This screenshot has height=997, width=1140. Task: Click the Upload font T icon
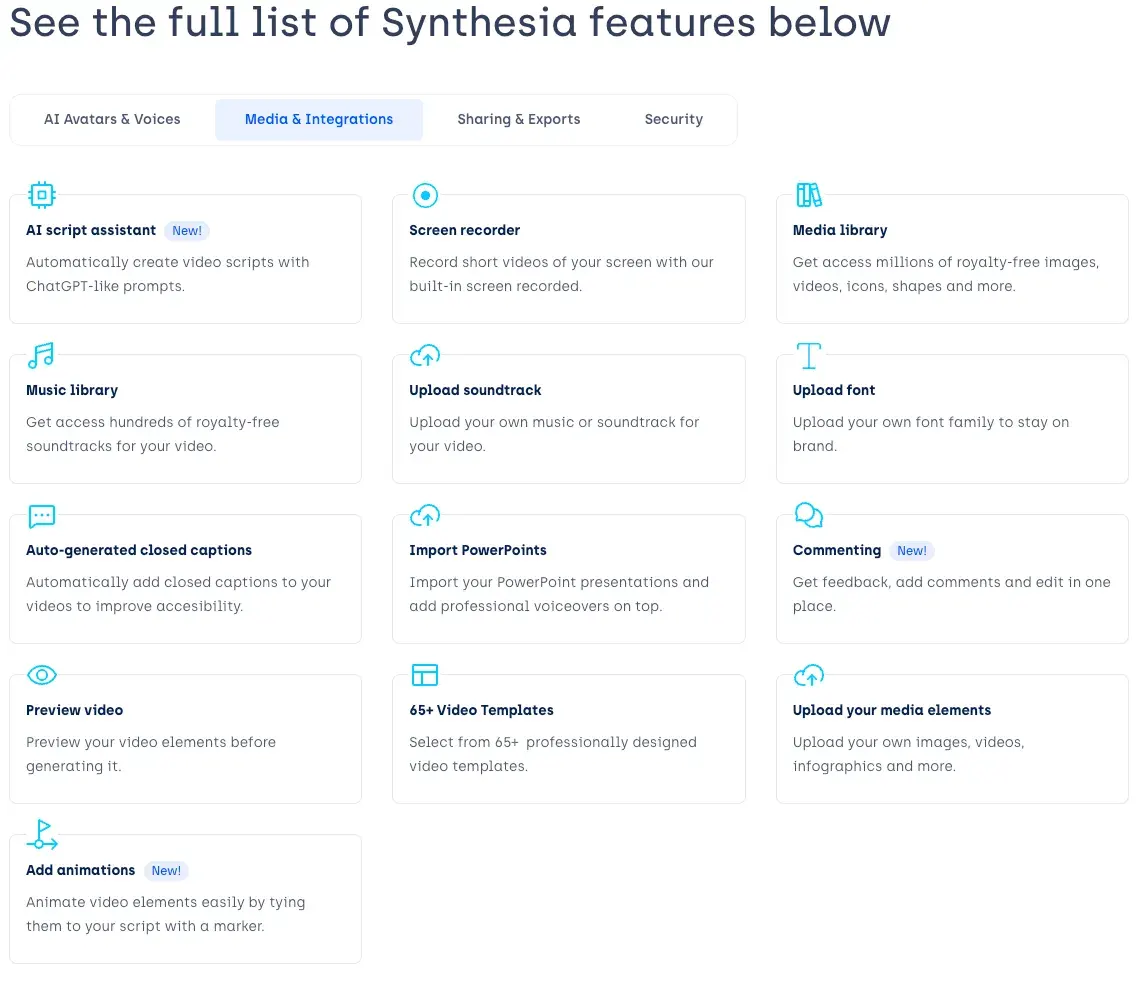pos(808,356)
